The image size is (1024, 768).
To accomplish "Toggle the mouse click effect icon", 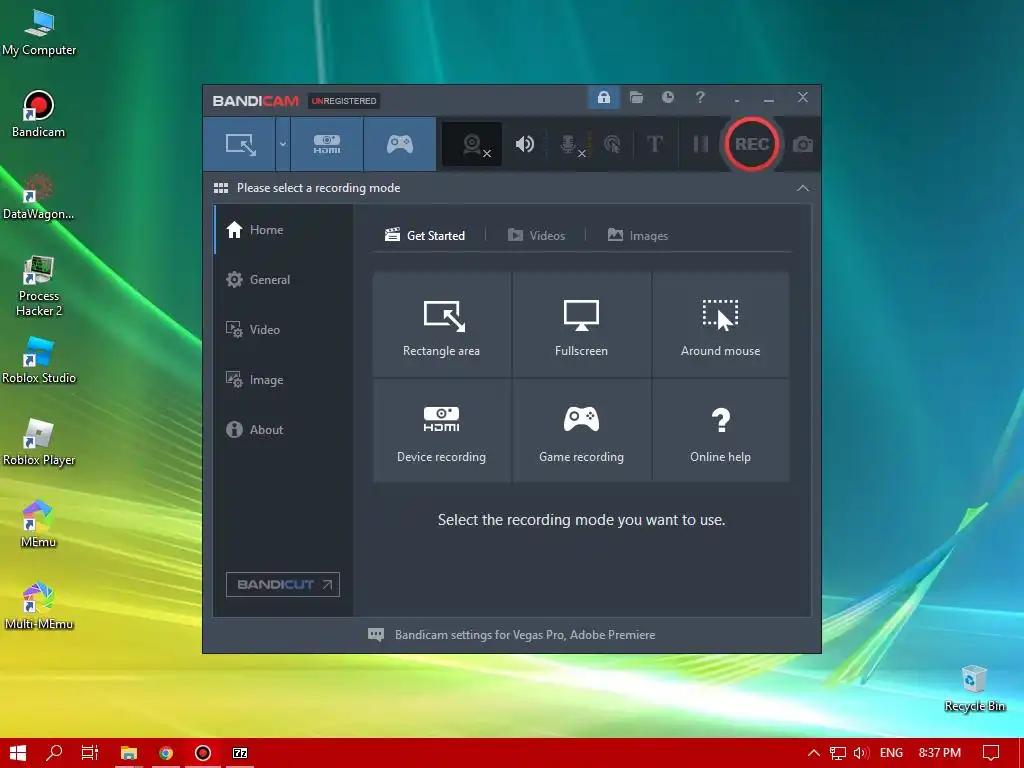I will tap(612, 144).
